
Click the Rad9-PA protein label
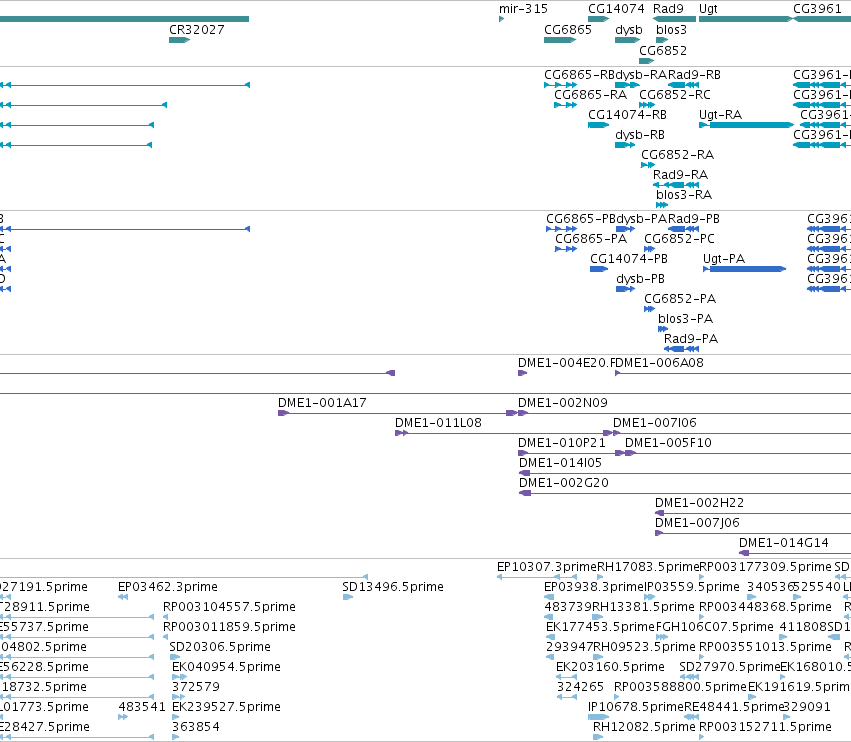[x=691, y=339]
